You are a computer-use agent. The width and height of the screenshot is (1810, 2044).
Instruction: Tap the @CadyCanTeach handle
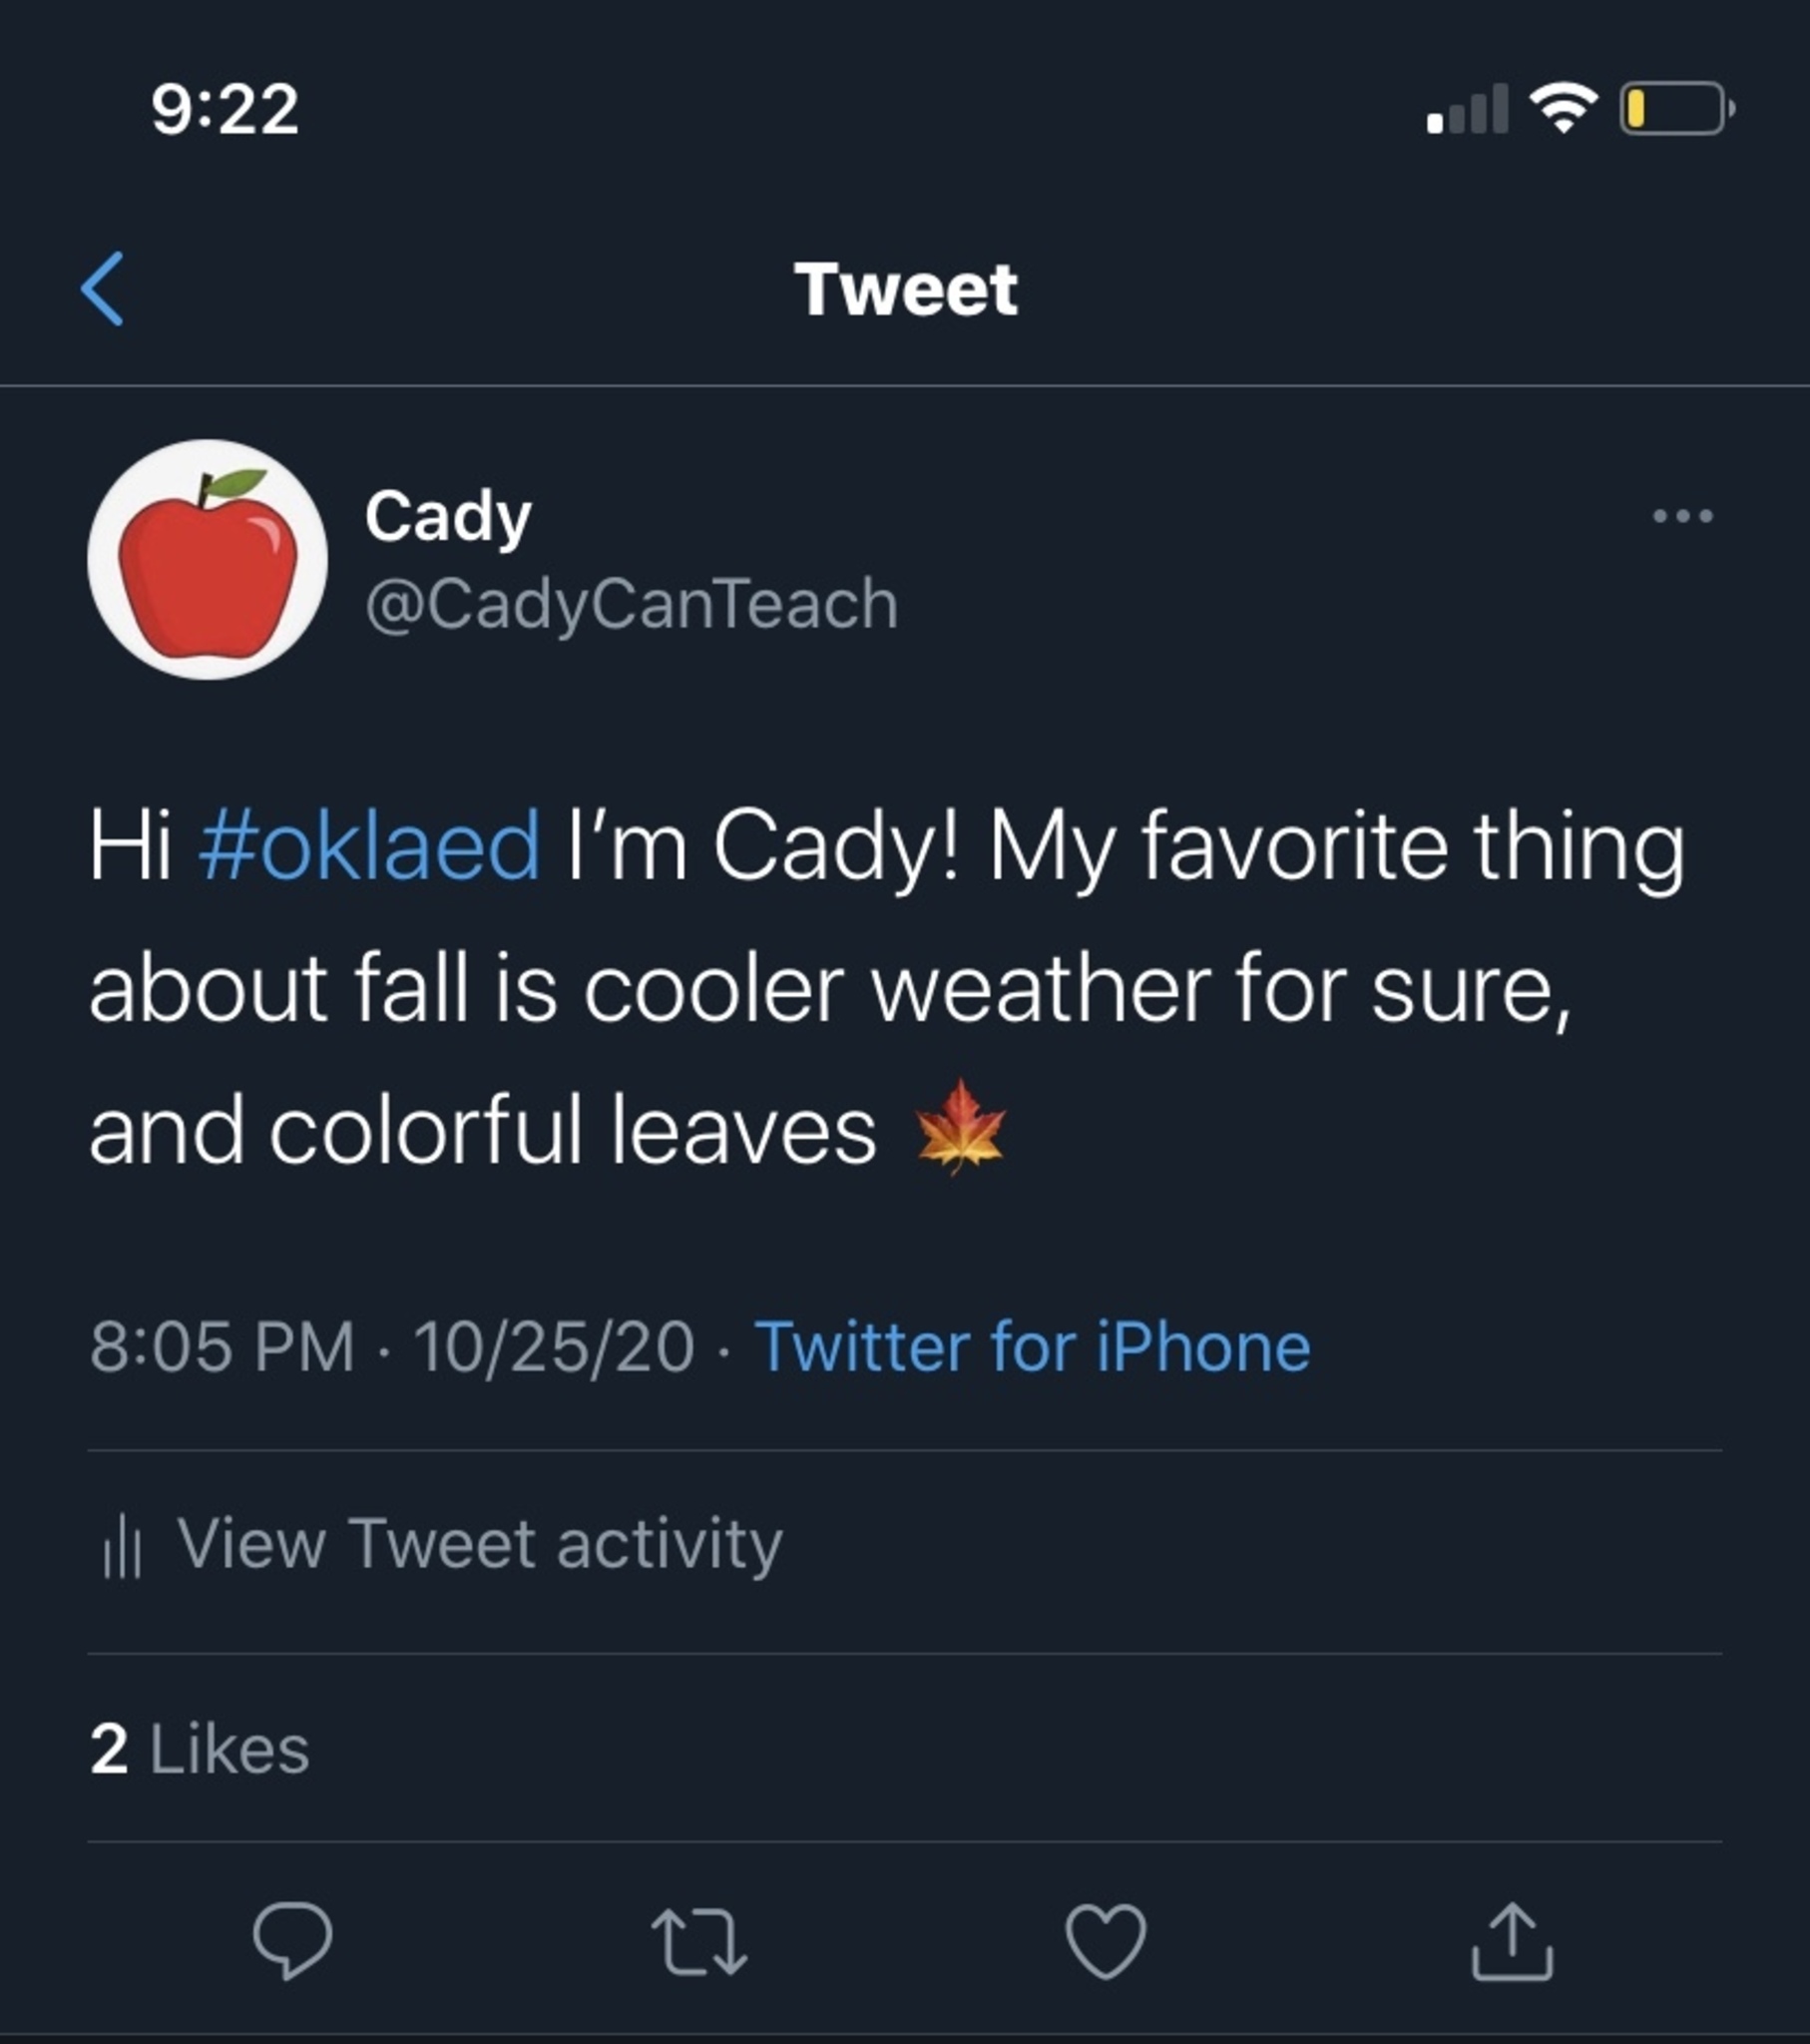(632, 604)
